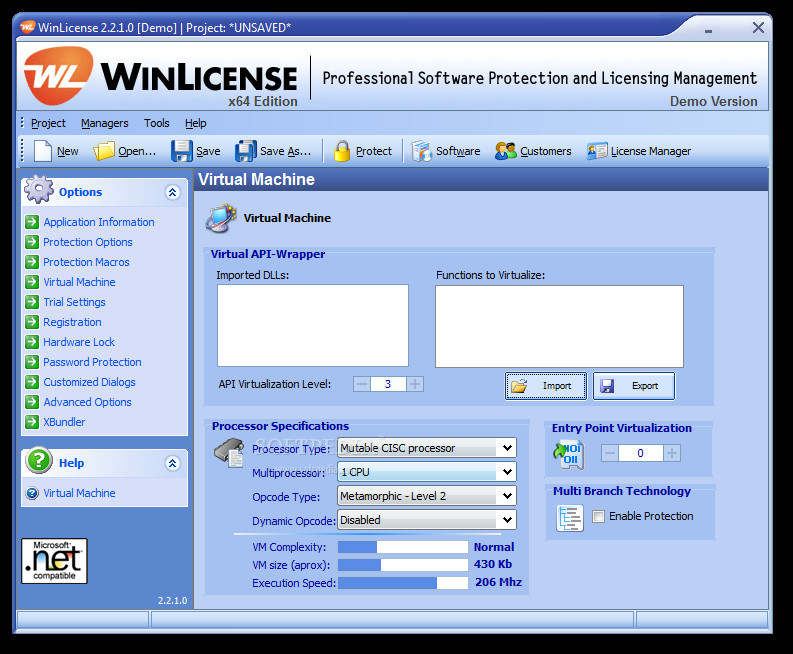This screenshot has height=654, width=793.
Task: Click the Protect padlock icon
Action: click(342, 151)
